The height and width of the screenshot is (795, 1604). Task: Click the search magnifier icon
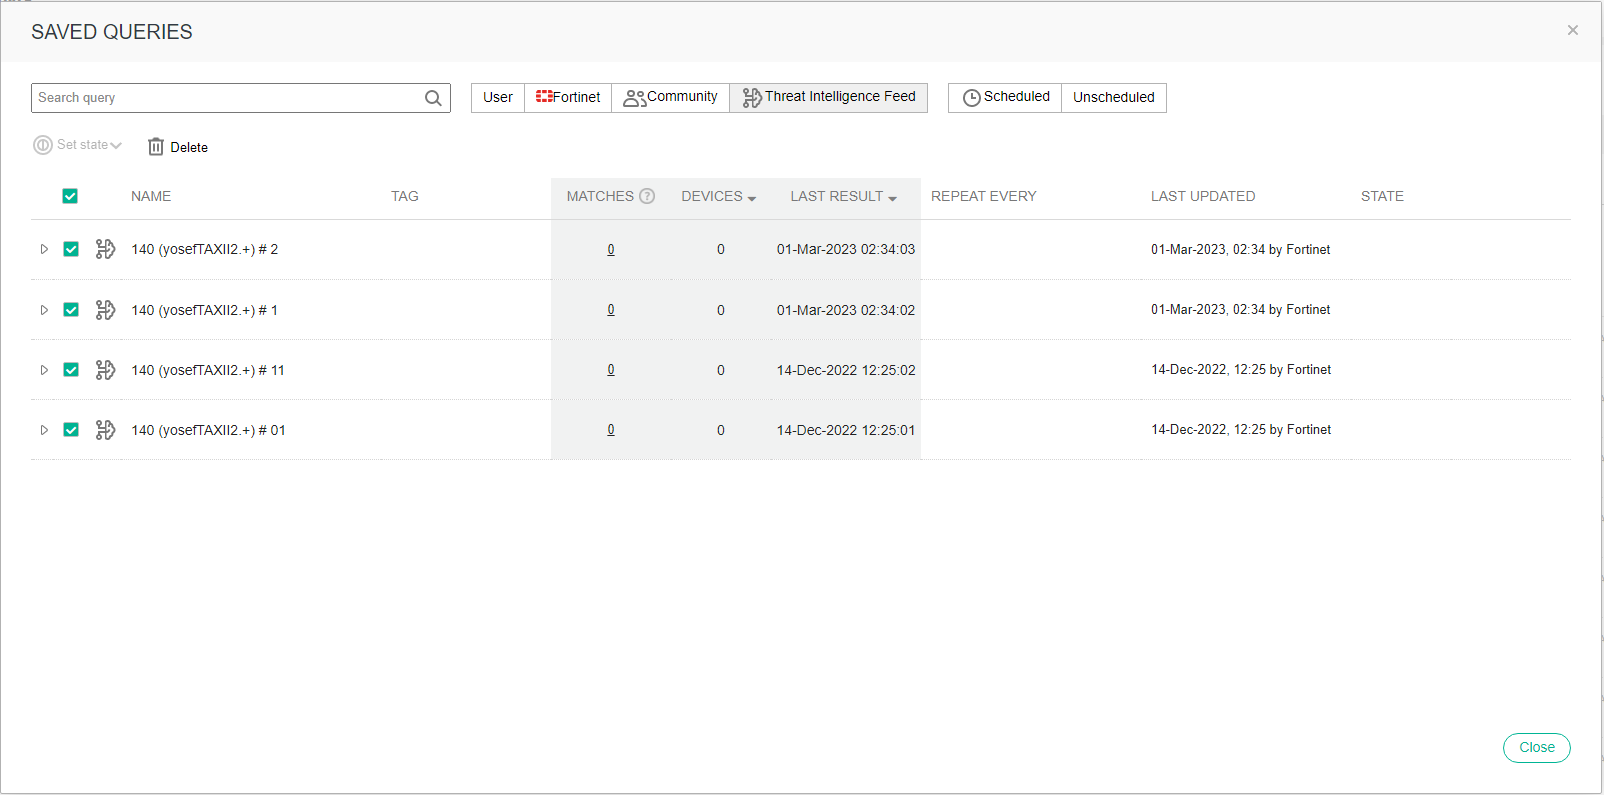pyautogui.click(x=433, y=98)
